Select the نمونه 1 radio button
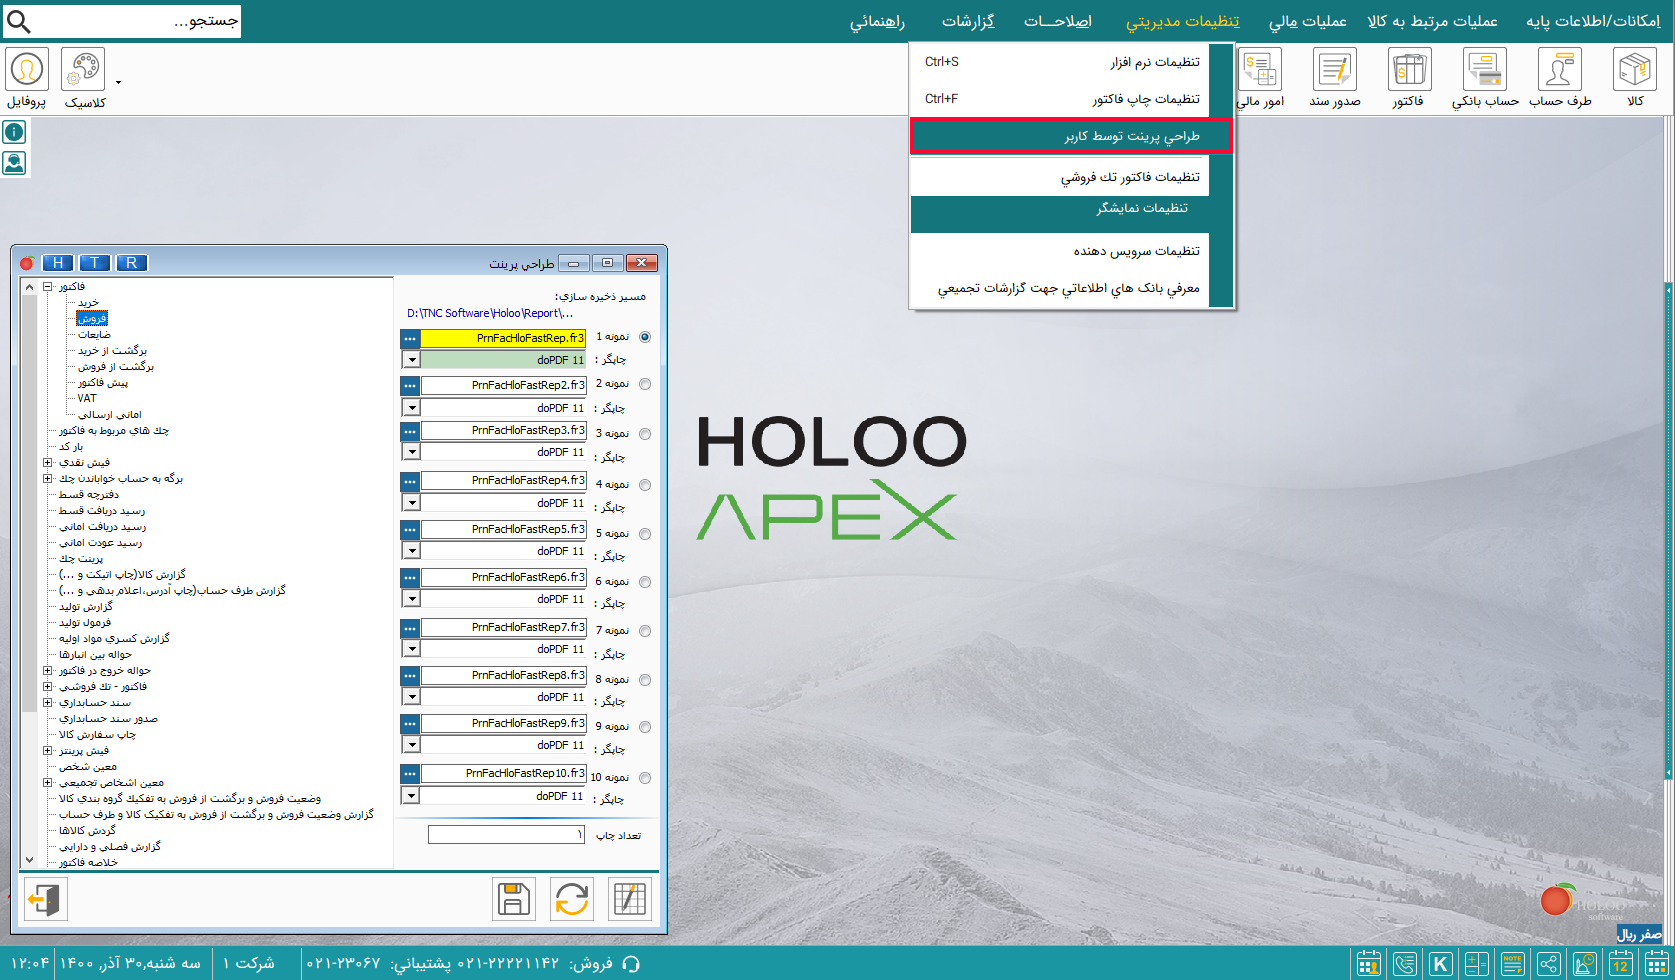 tap(645, 337)
